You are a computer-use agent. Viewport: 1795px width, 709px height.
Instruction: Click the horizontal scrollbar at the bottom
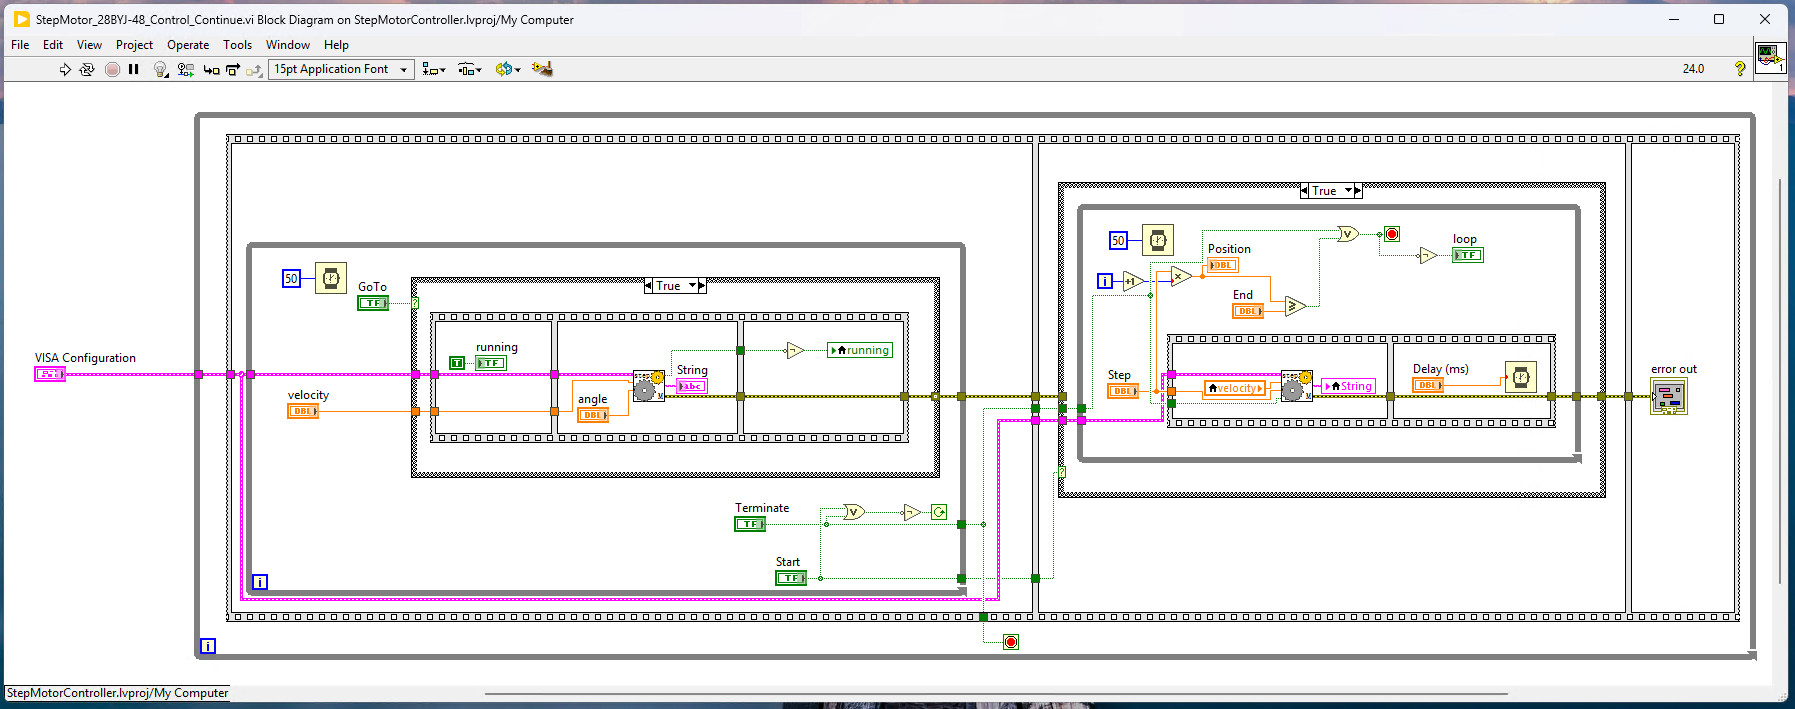(996, 693)
